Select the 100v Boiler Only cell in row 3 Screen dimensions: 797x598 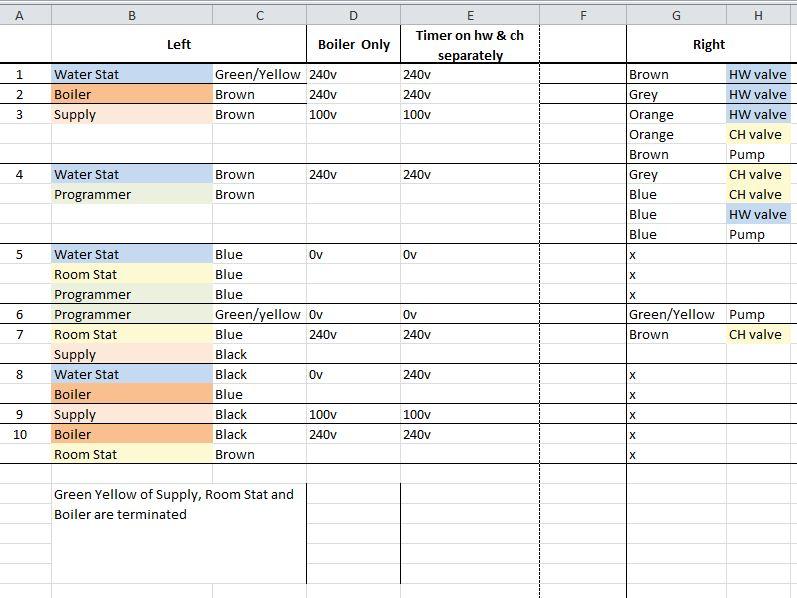[x=353, y=114]
